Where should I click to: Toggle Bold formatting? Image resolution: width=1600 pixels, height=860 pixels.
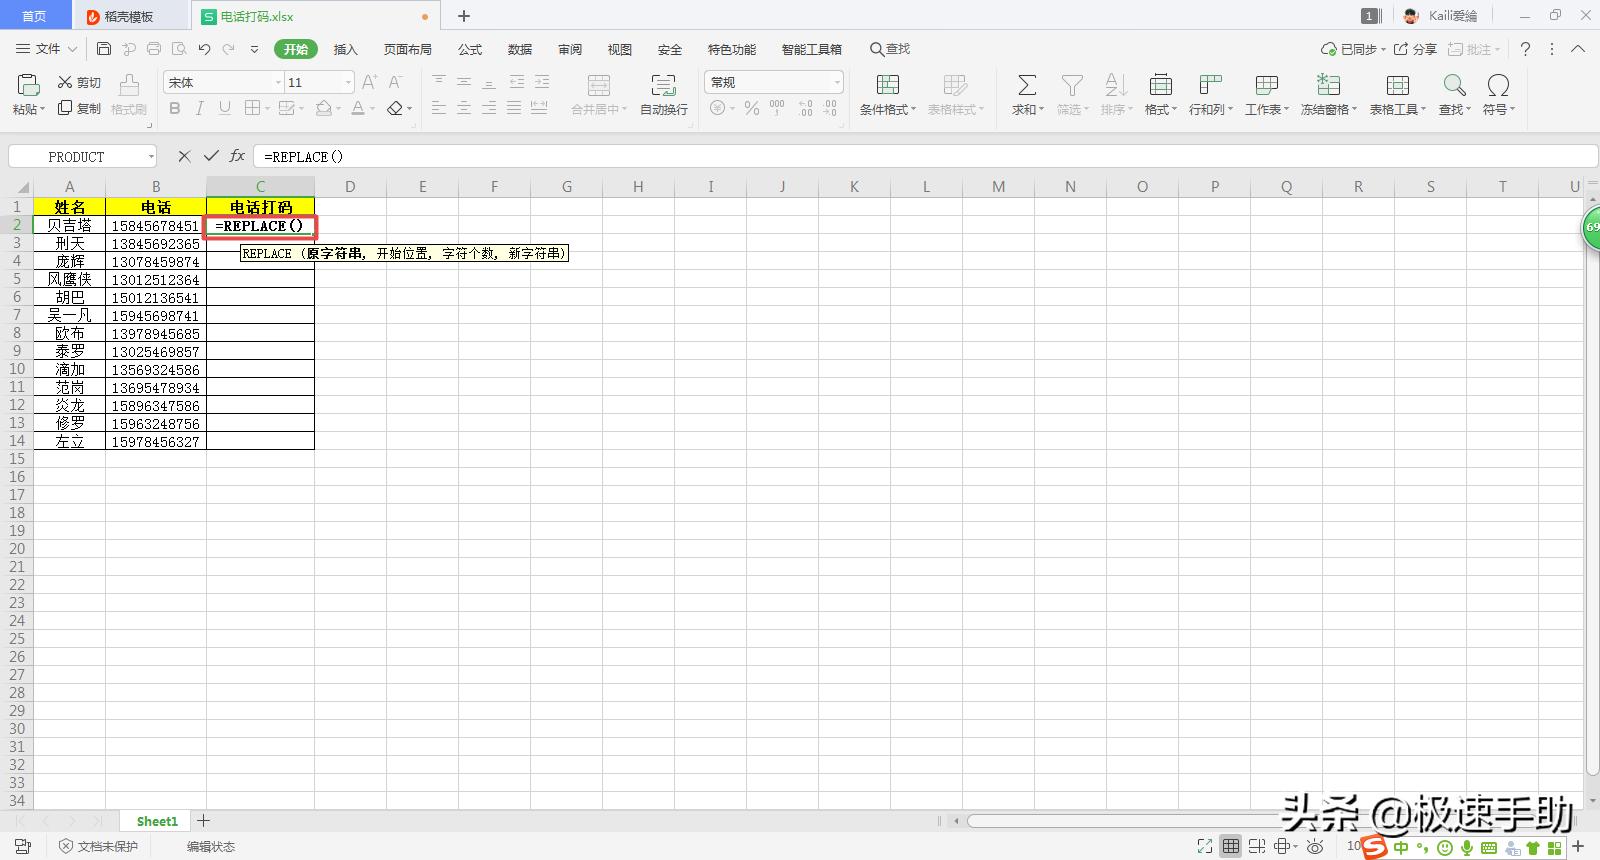pyautogui.click(x=175, y=108)
